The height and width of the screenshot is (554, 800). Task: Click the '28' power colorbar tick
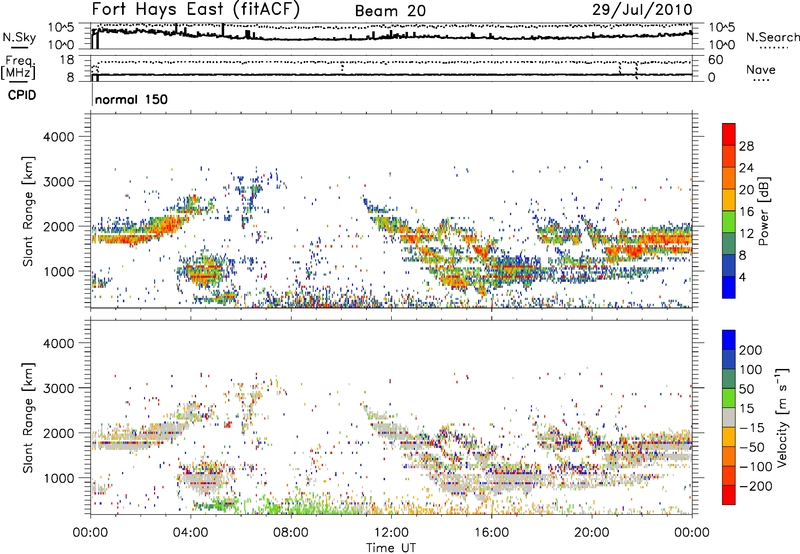tap(746, 146)
